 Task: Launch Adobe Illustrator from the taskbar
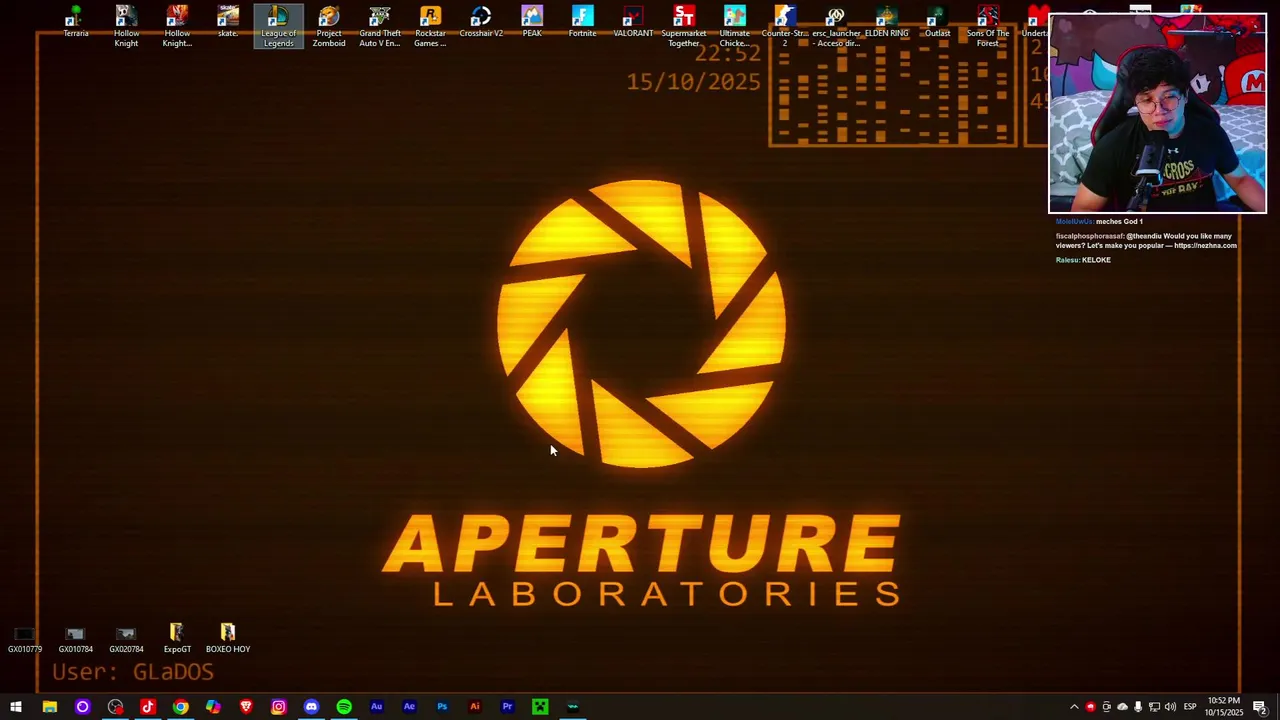point(475,707)
